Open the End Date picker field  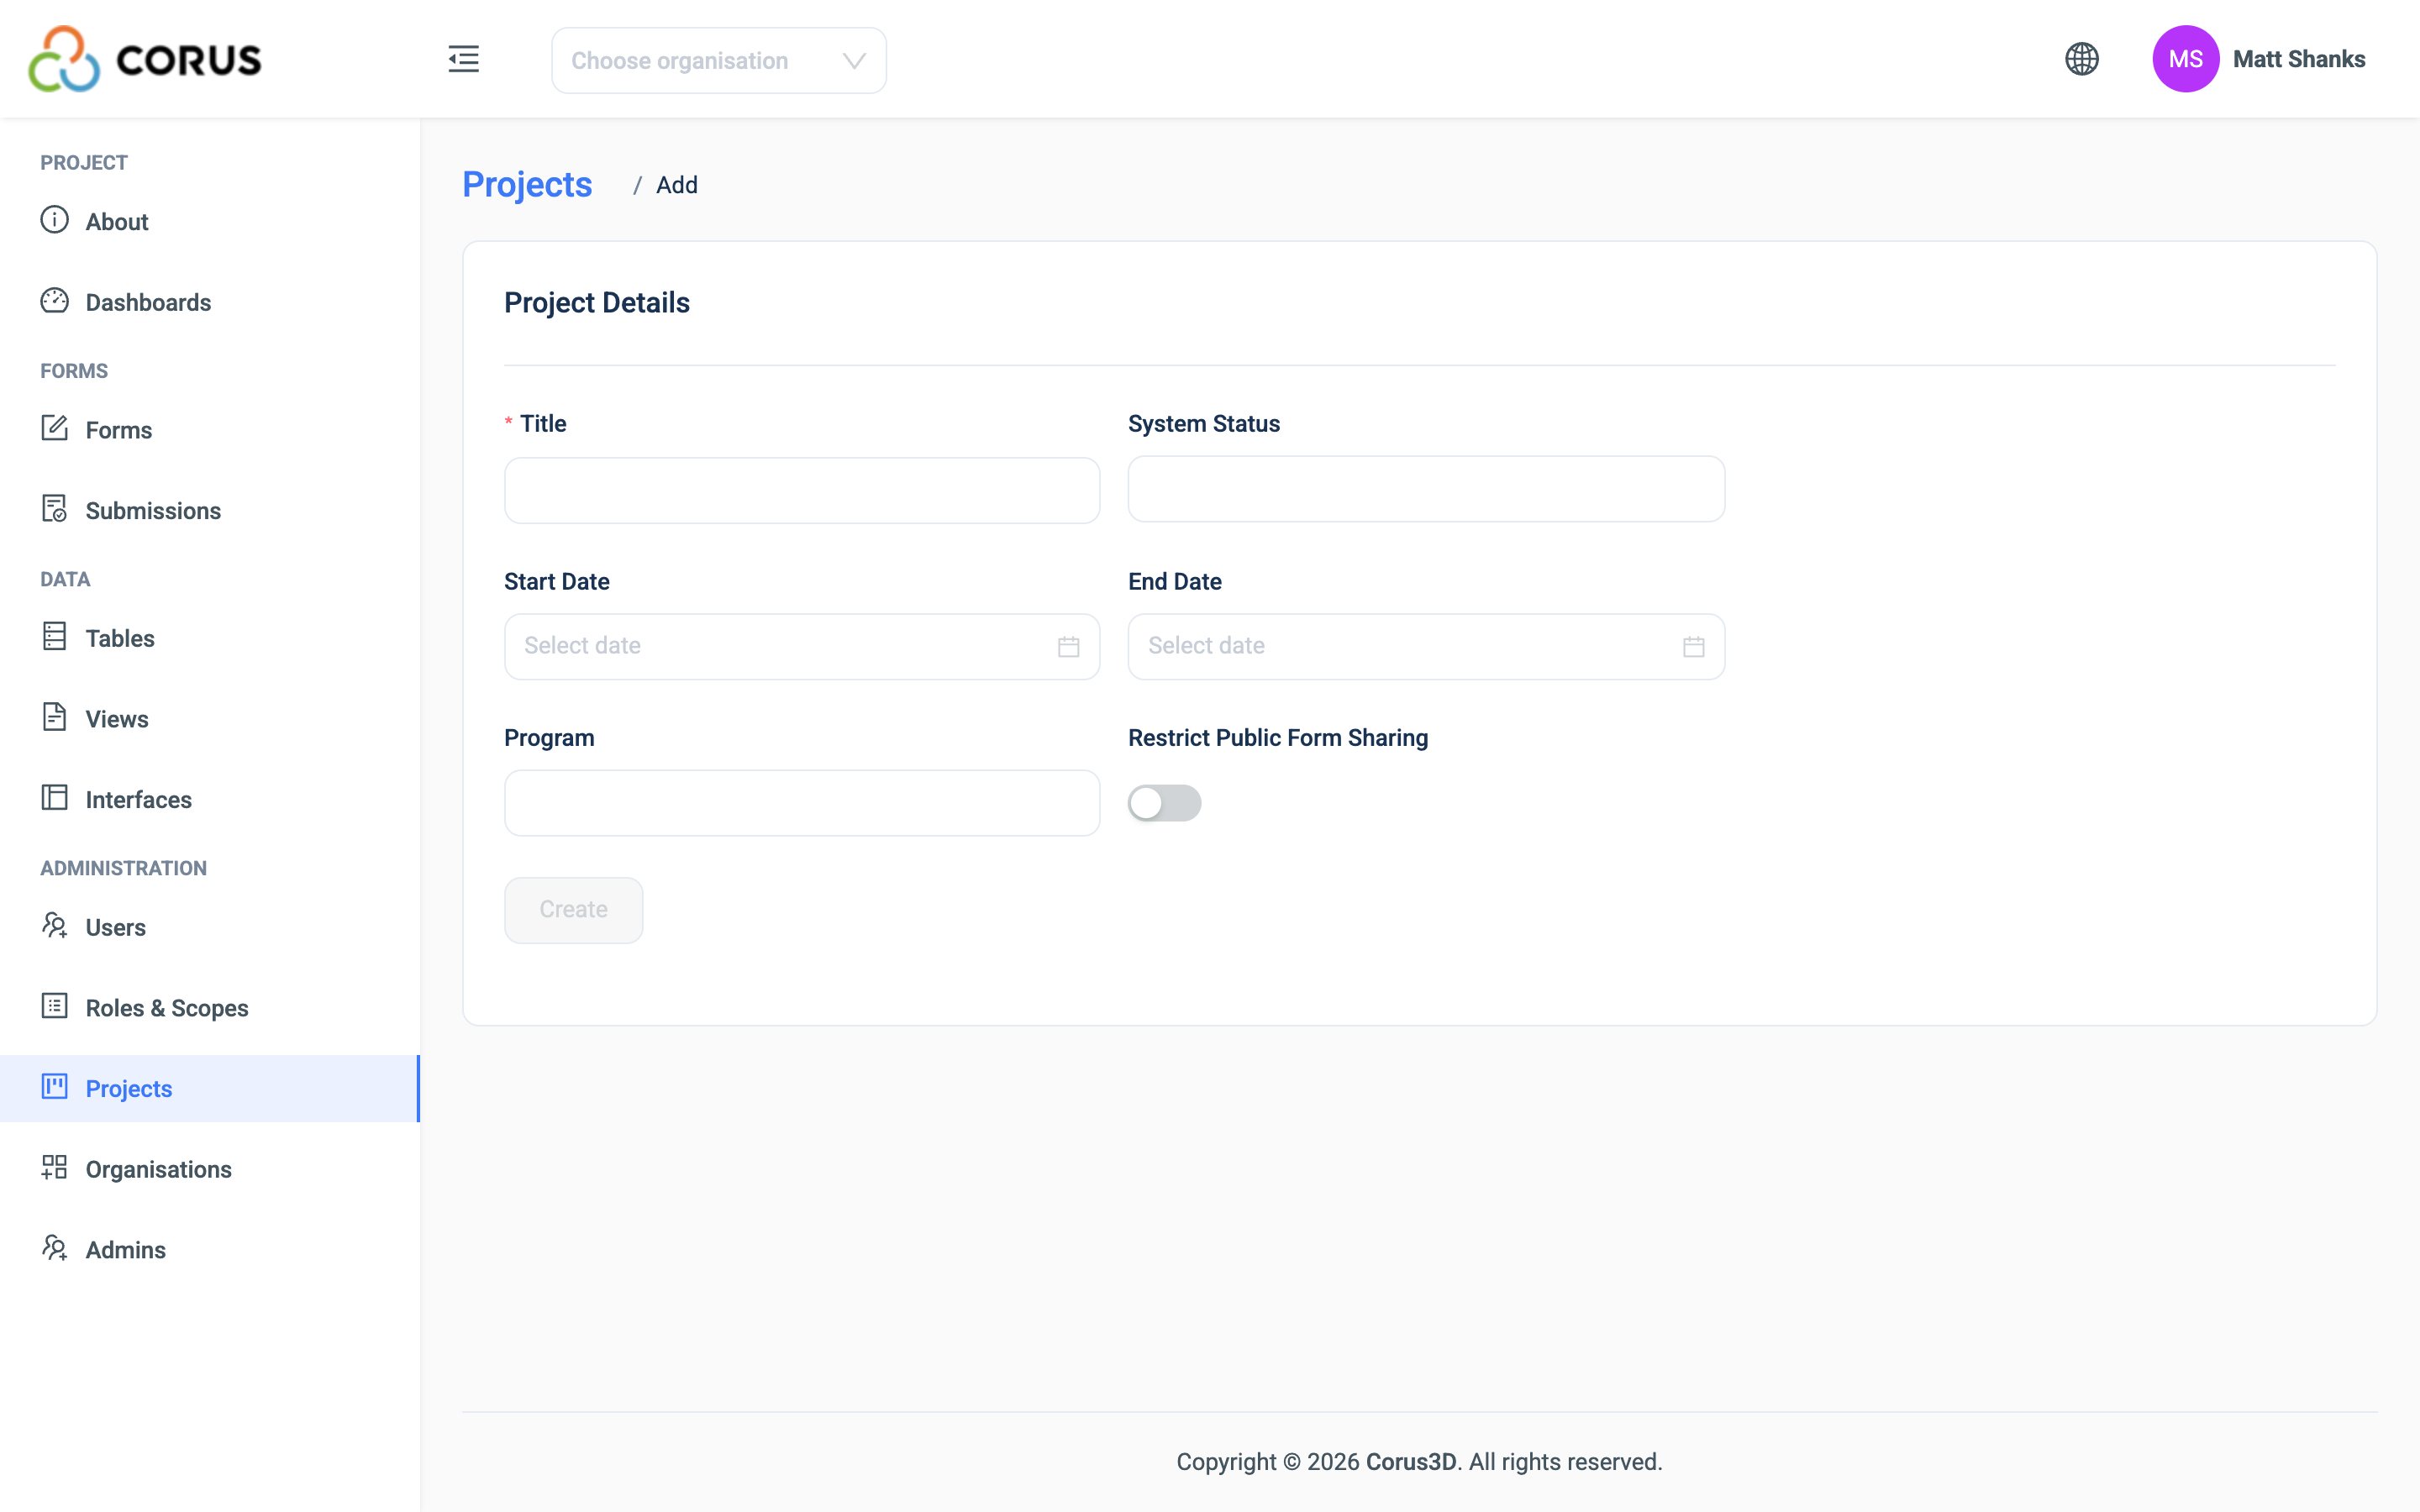point(1426,647)
